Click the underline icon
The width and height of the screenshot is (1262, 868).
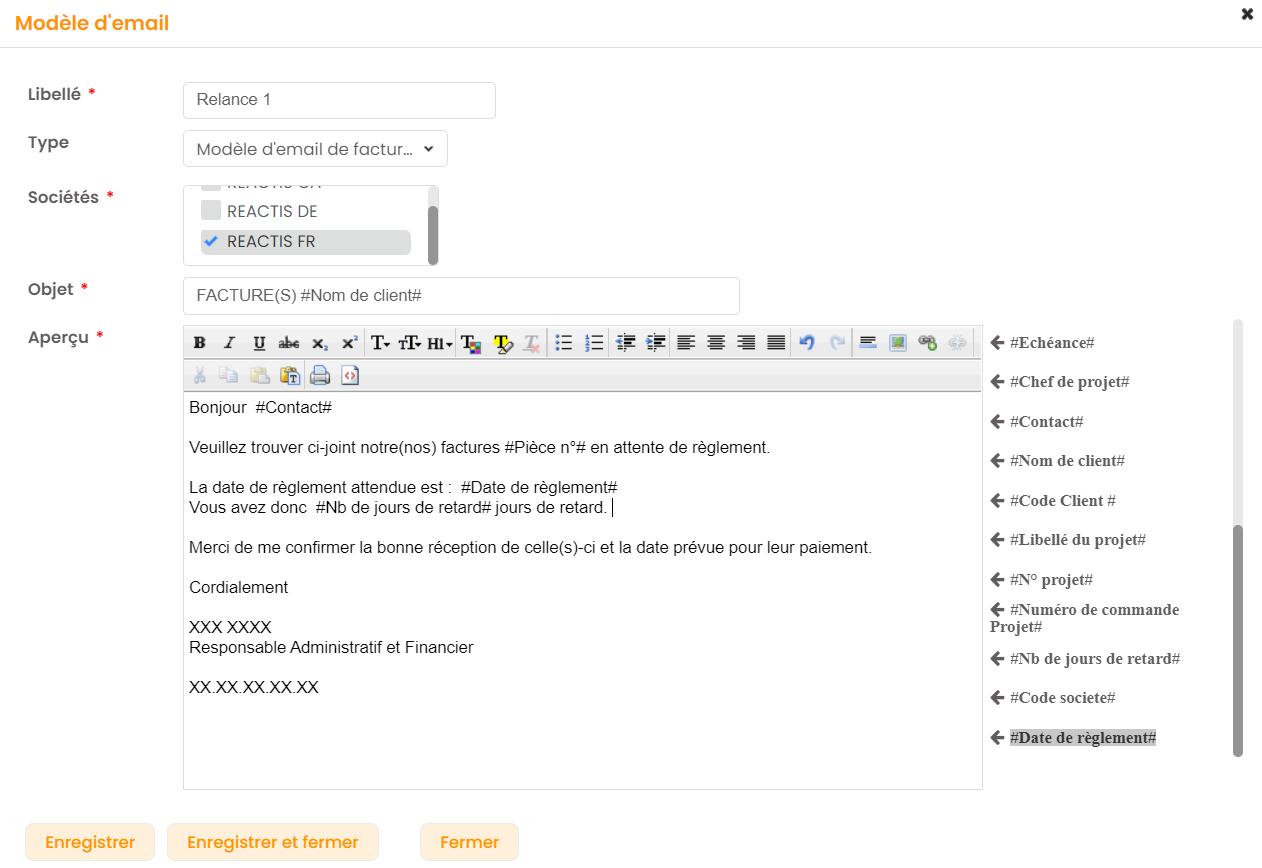(259, 343)
